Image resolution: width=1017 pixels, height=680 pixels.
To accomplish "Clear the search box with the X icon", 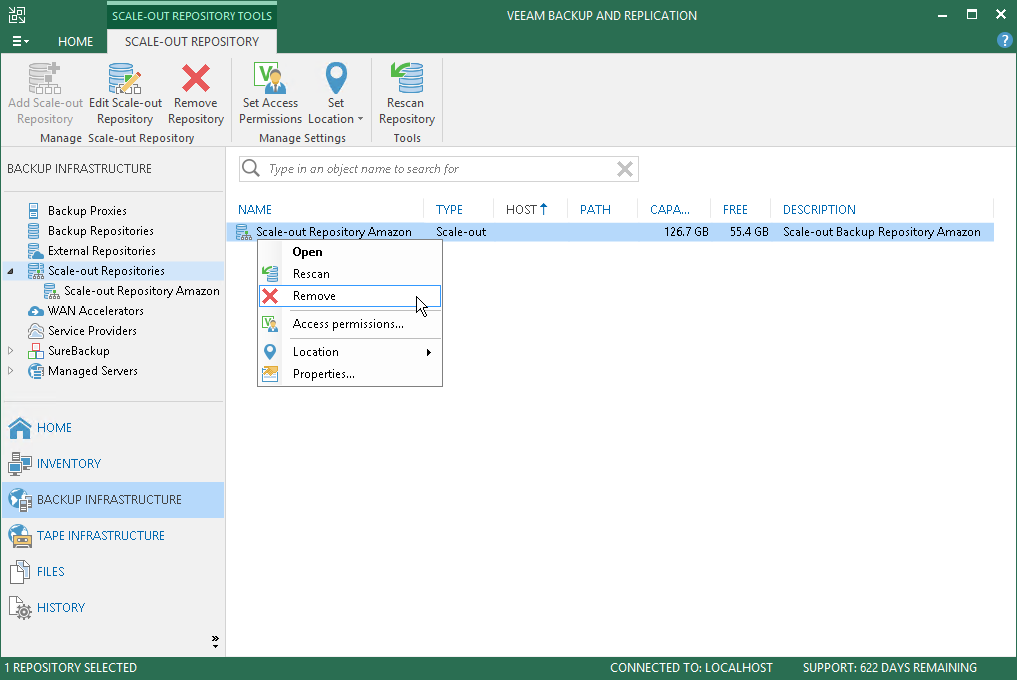I will click(625, 169).
